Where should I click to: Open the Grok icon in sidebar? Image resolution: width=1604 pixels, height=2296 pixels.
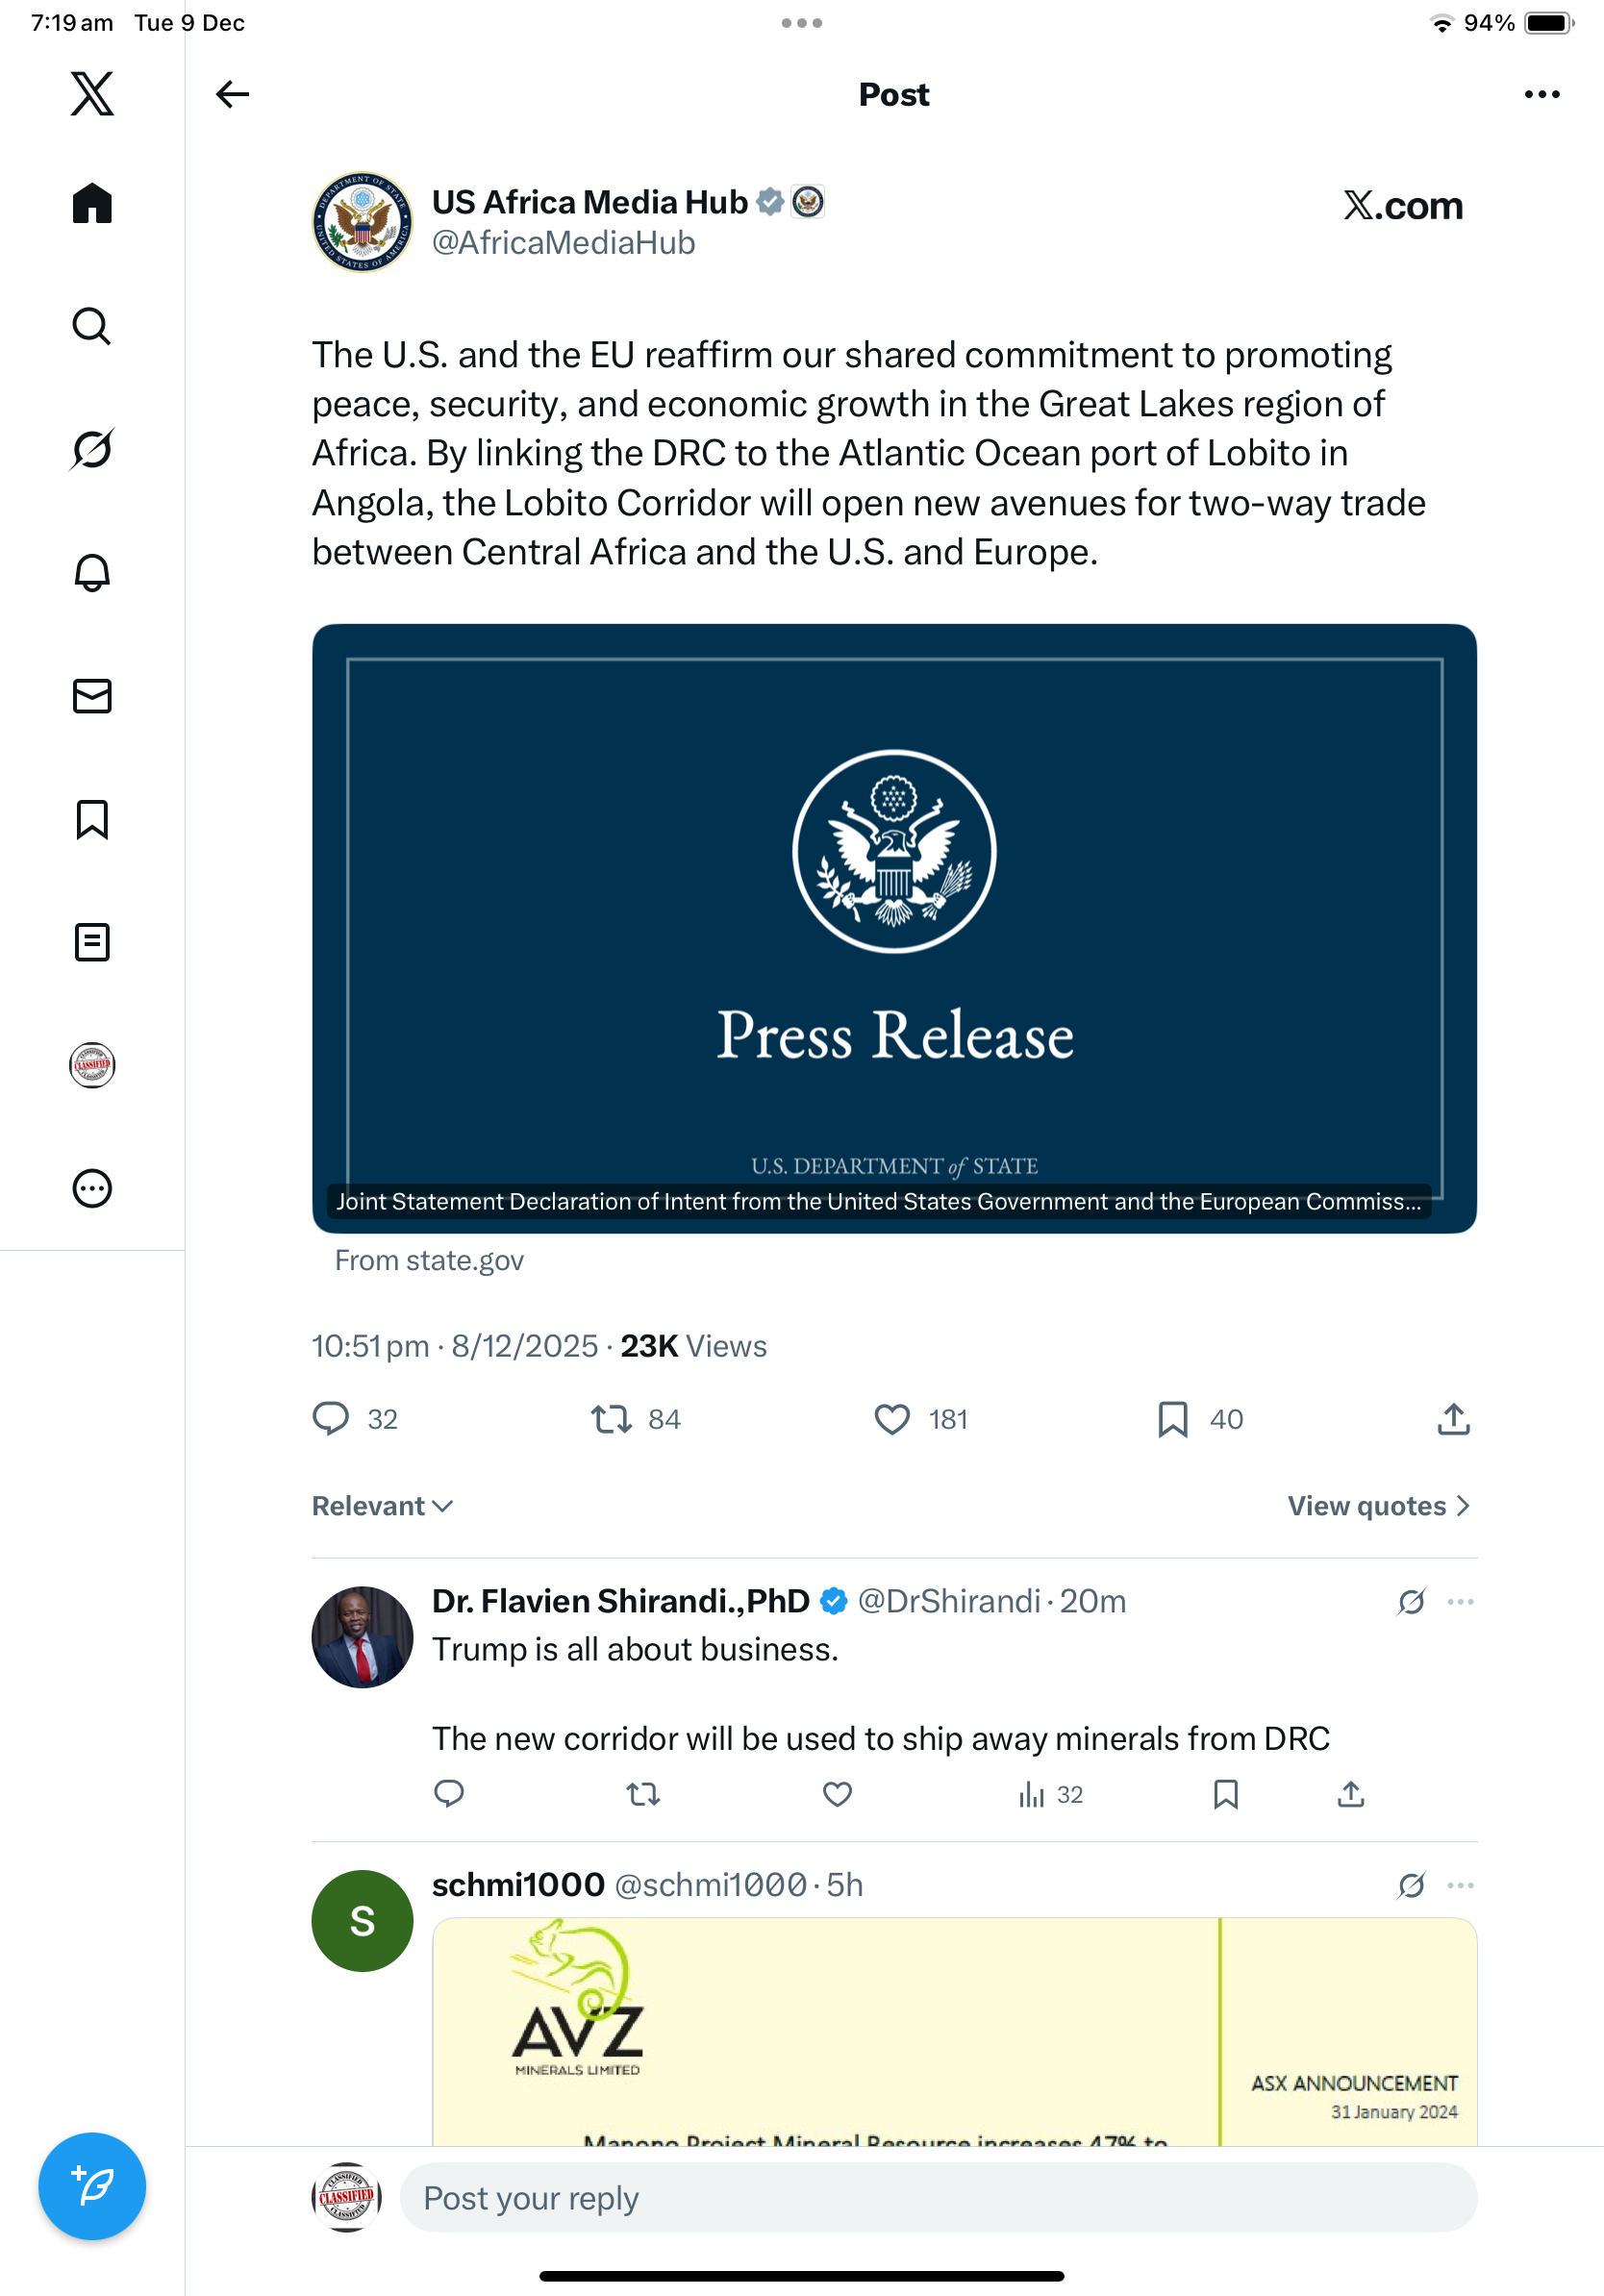[x=92, y=449]
